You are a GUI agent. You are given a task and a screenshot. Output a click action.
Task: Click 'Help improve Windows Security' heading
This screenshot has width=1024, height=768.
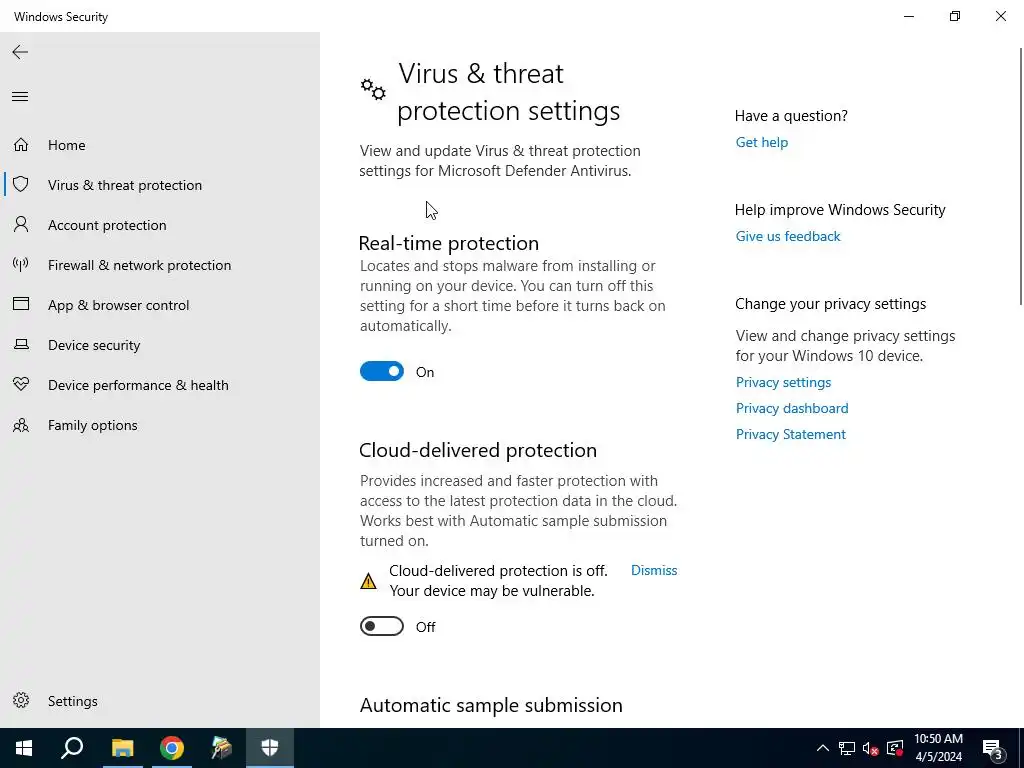[840, 210]
